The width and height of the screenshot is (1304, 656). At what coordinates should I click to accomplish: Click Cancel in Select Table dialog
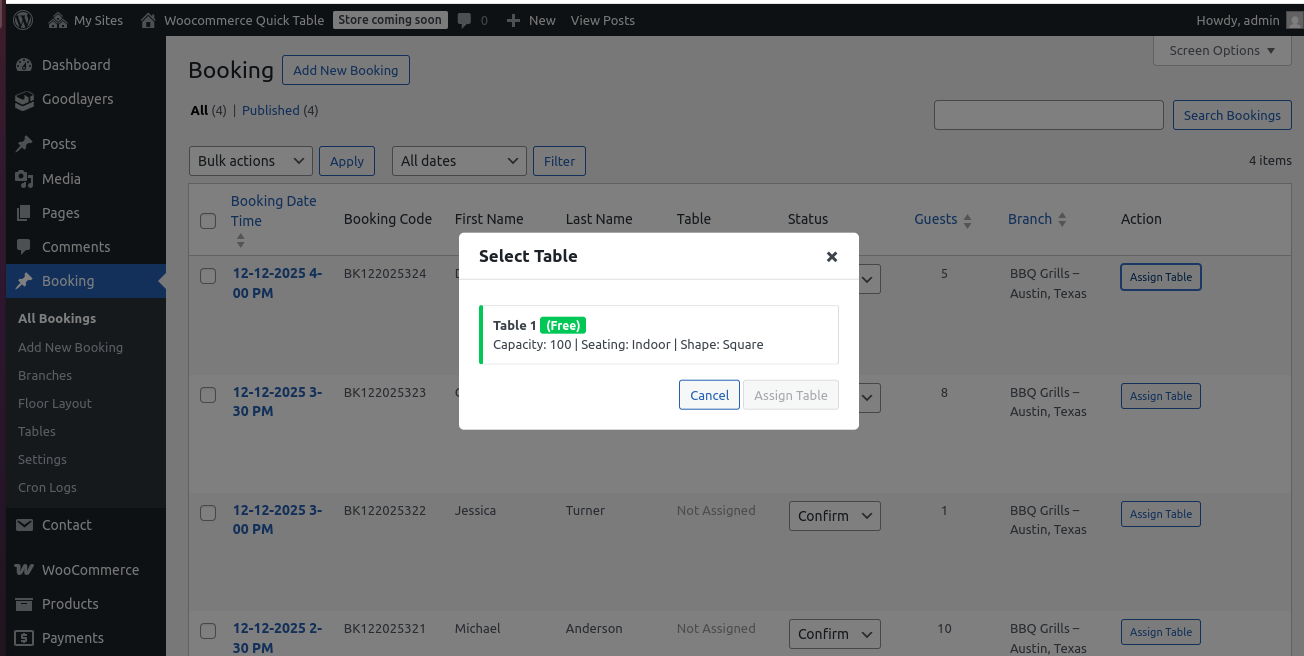tap(709, 395)
